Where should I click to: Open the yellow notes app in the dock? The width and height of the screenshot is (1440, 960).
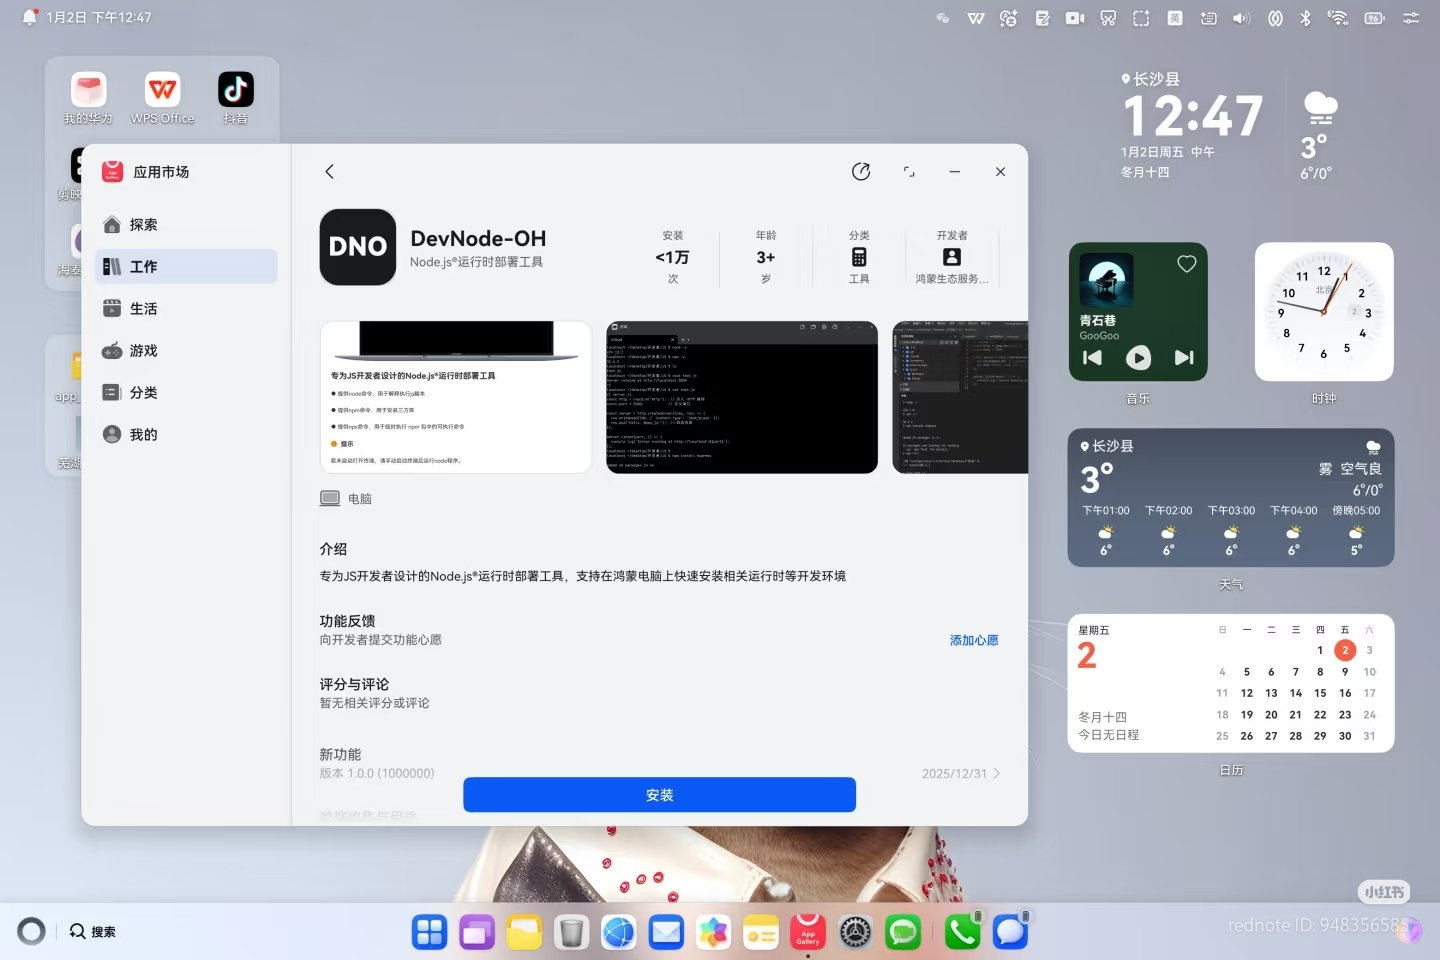click(761, 932)
